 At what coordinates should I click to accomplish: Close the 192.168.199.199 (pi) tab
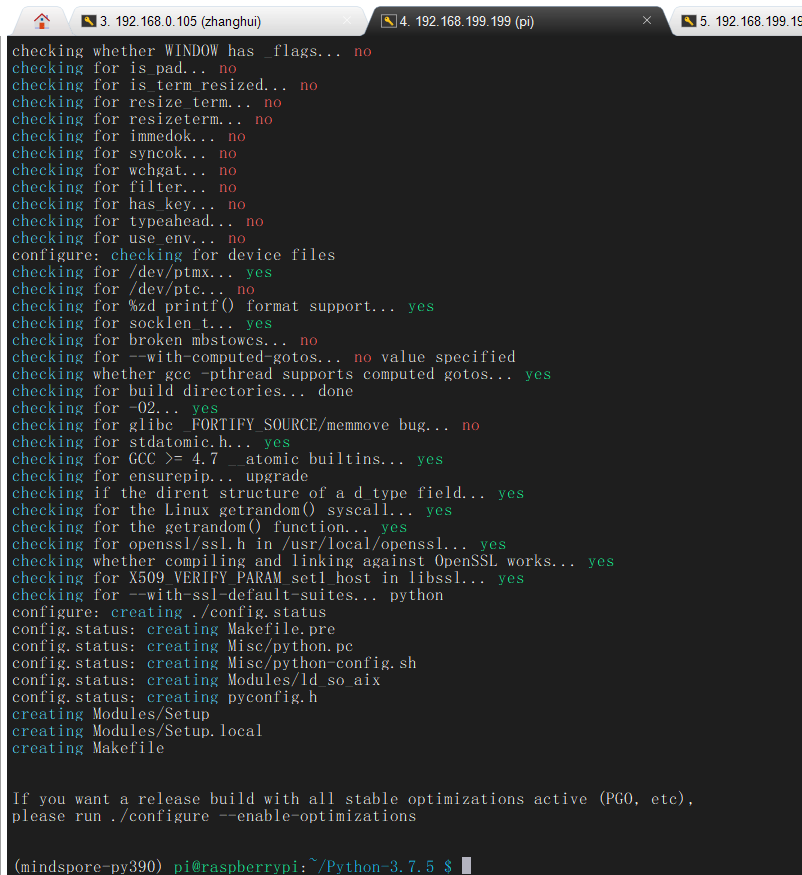[647, 21]
